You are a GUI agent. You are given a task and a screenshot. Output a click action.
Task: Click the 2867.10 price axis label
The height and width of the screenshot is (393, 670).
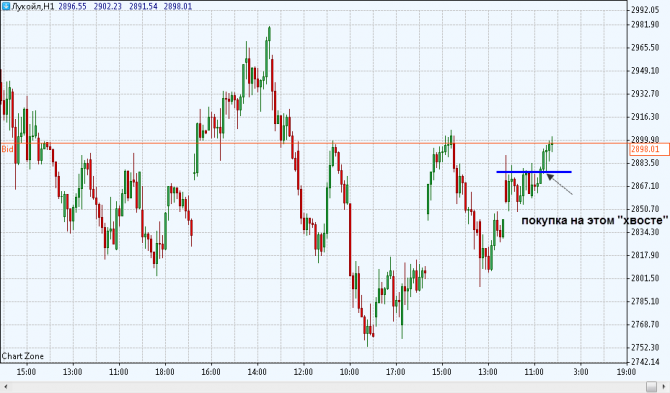[645, 186]
